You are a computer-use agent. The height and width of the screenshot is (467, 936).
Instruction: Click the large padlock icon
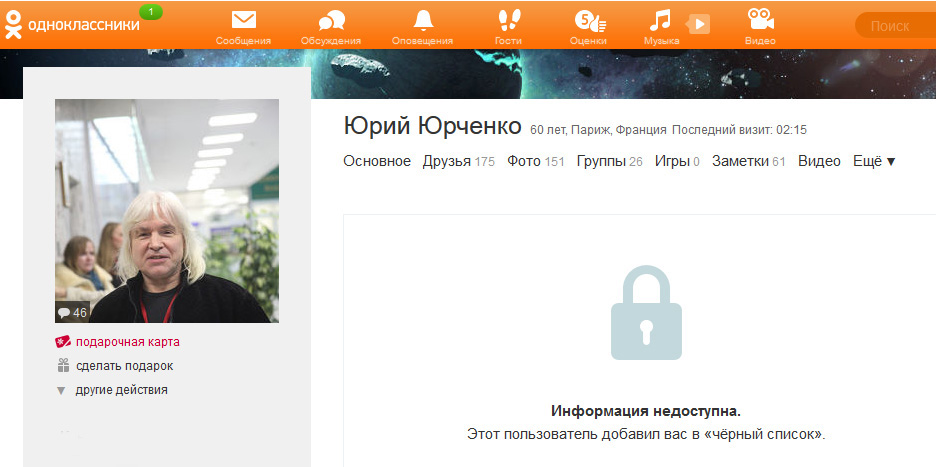coord(646,313)
